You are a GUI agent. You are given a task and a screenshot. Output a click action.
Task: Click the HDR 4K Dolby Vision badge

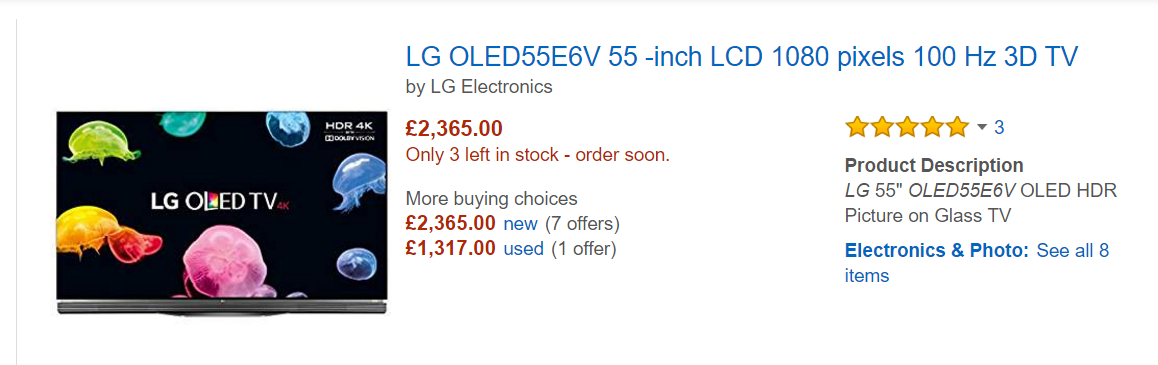(349, 128)
